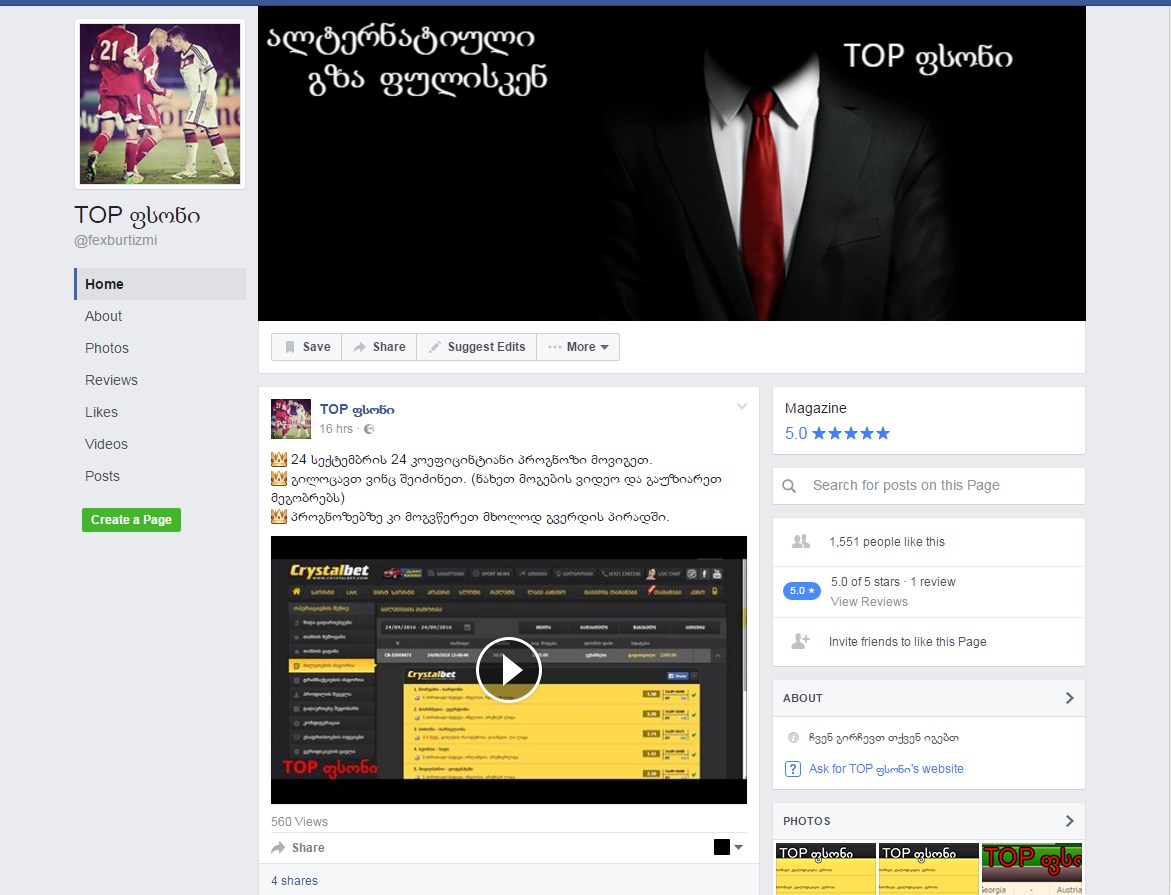Switch to the Videos section
The image size is (1171, 895).
coord(106,444)
